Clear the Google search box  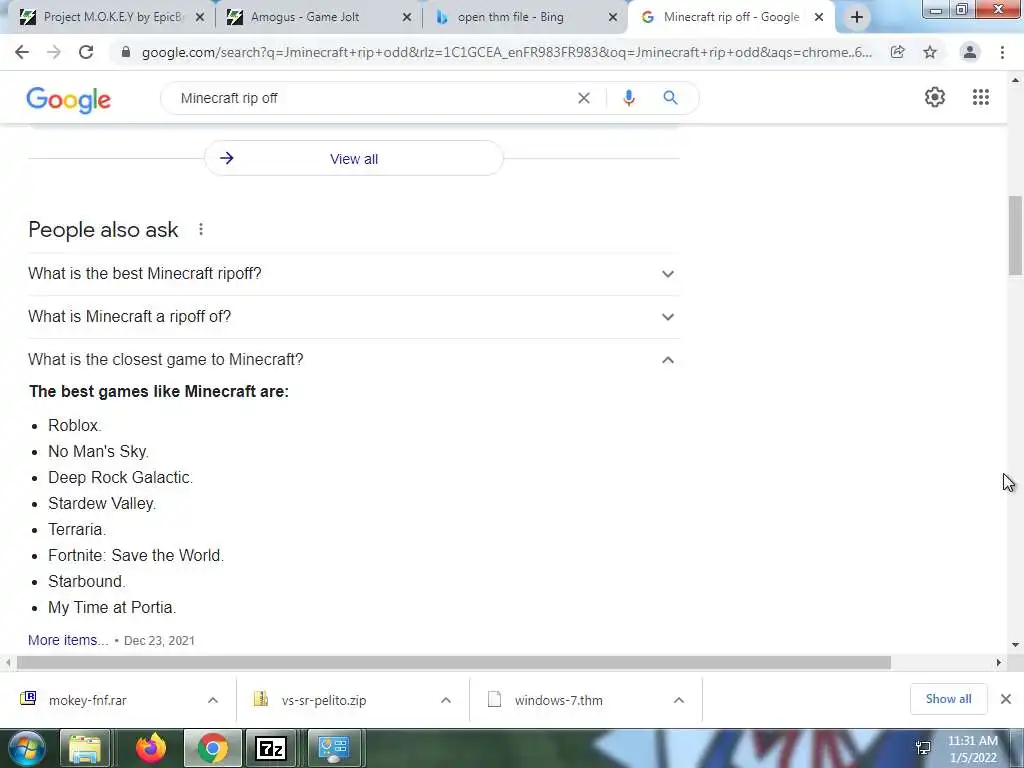point(584,98)
